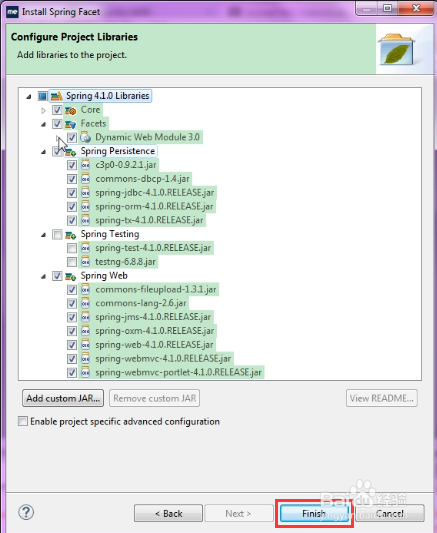
Task: Uncheck the spring-jdbc-4.1.0.RELEASE.jar checkbox
Action: pyautogui.click(x=72, y=193)
